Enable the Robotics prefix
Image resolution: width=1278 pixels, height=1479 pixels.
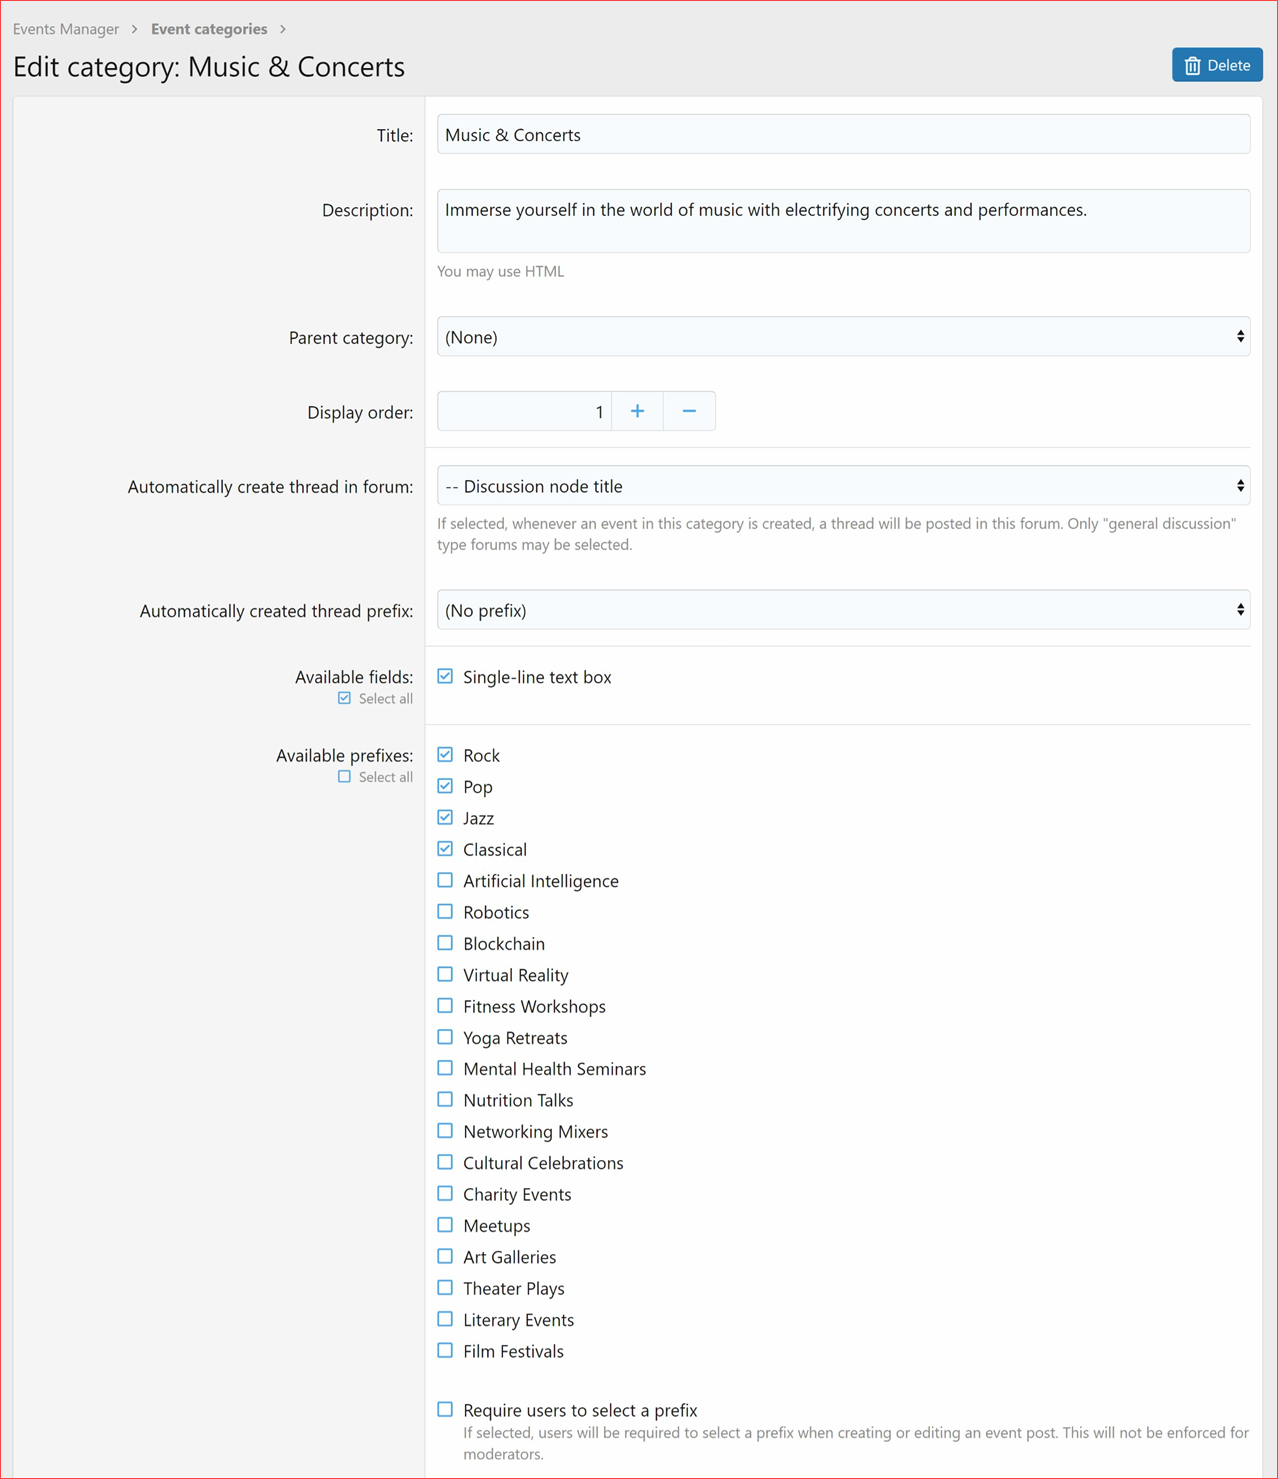pos(445,911)
